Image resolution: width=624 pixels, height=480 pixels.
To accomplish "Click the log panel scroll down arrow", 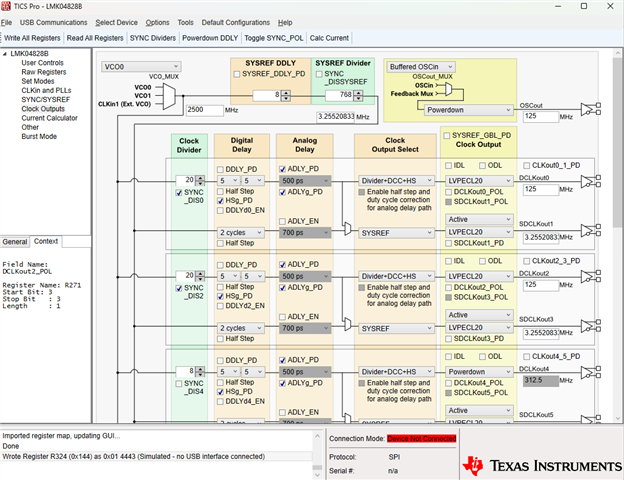I will pyautogui.click(x=317, y=475).
